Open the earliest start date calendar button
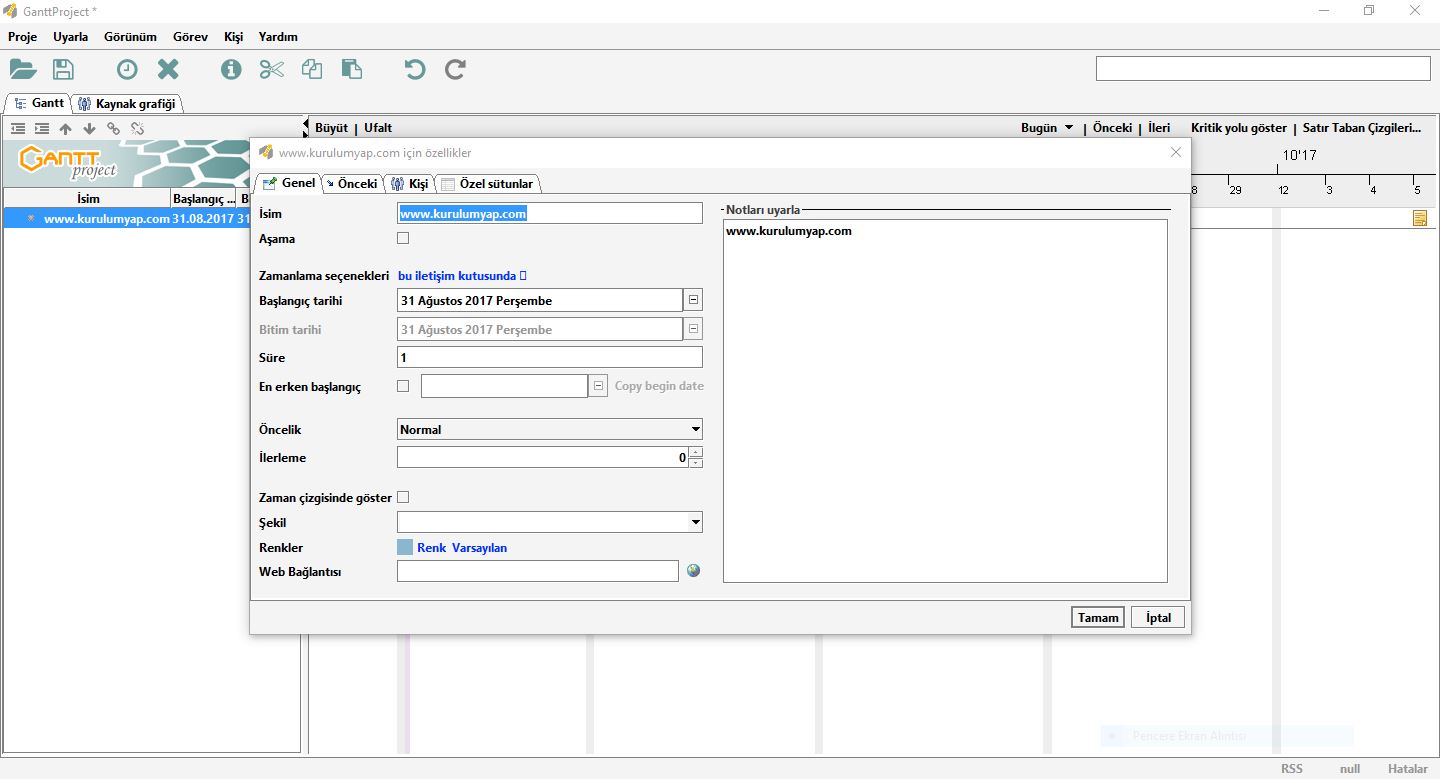The width and height of the screenshot is (1440, 779). click(598, 386)
